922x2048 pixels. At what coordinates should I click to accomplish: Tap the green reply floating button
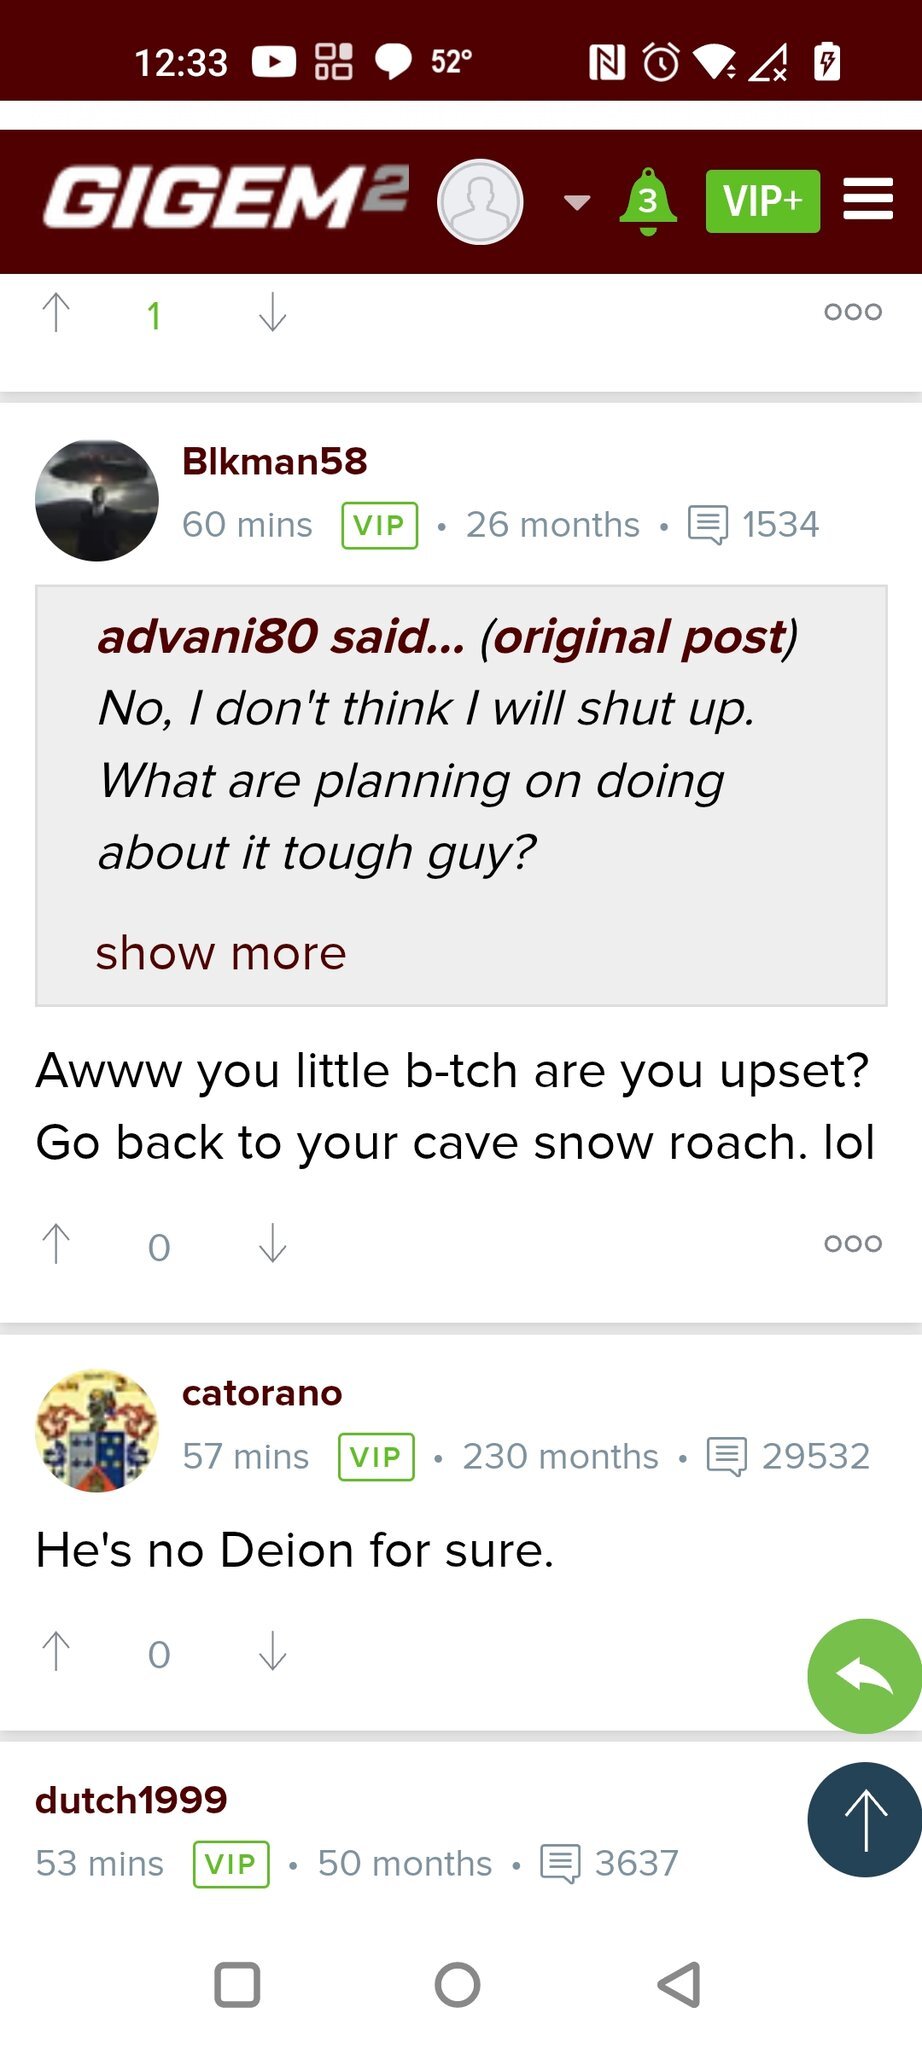(x=865, y=1676)
